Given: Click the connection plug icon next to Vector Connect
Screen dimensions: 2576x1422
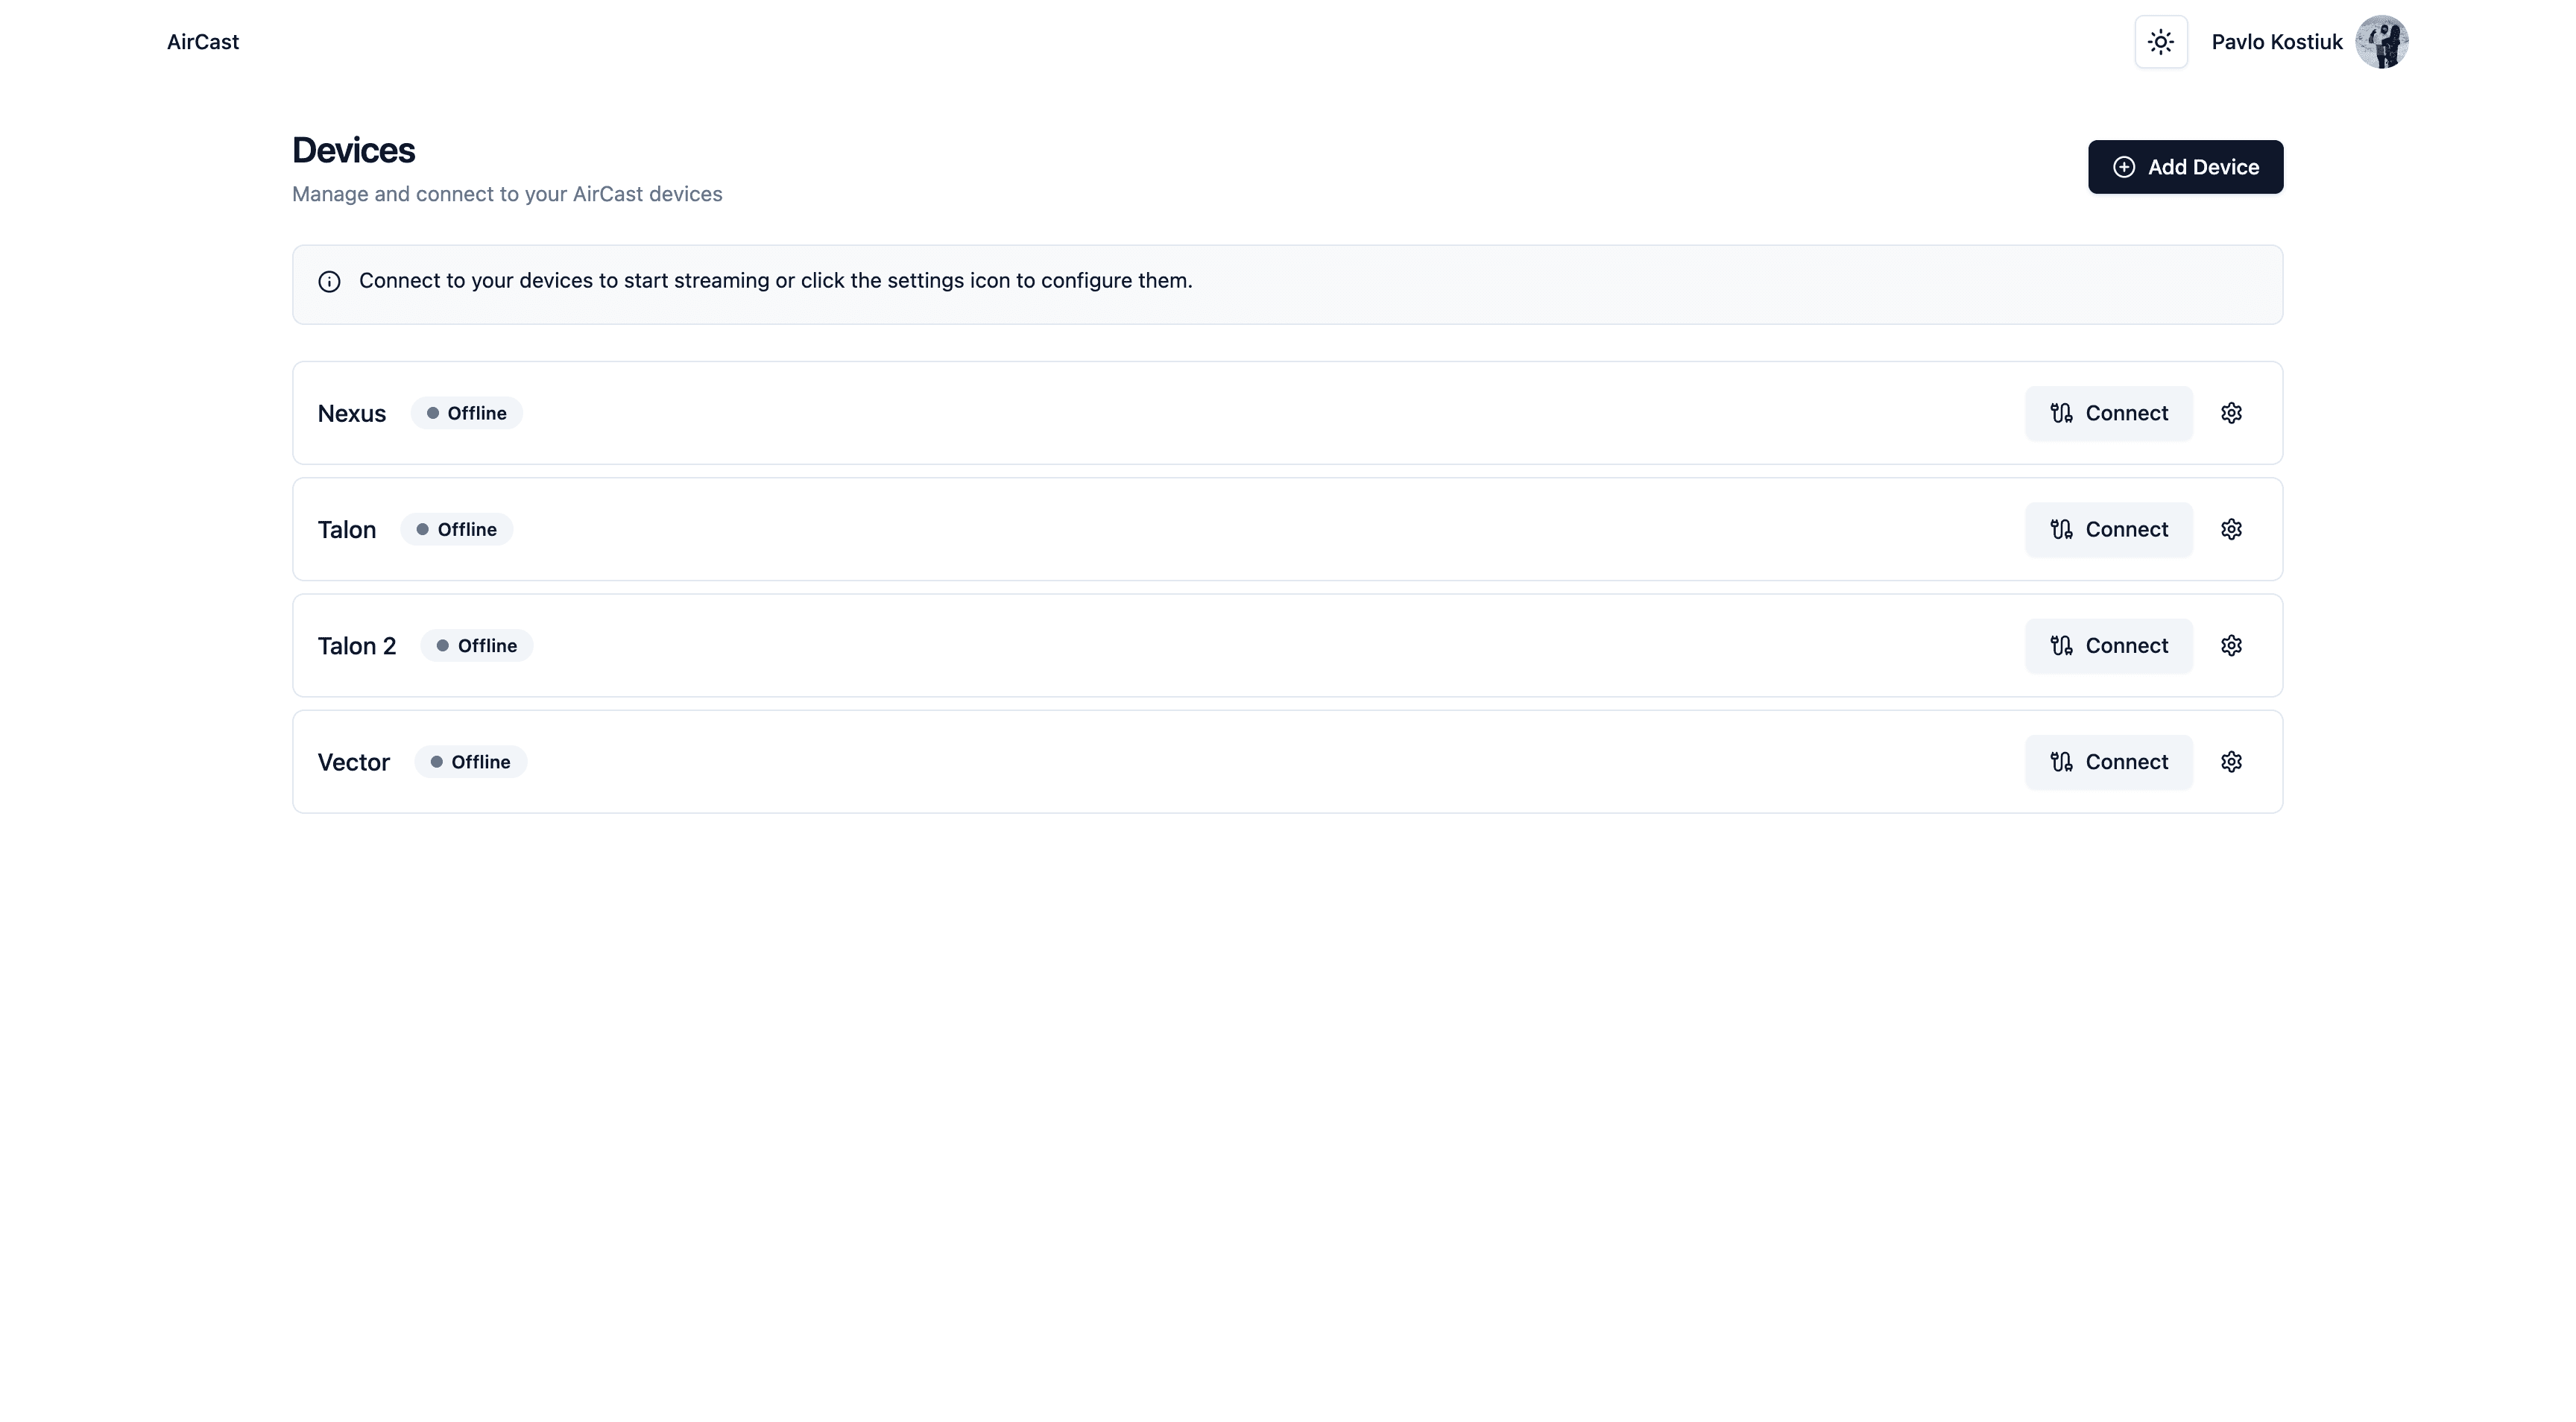Looking at the screenshot, I should pyautogui.click(x=2060, y=761).
